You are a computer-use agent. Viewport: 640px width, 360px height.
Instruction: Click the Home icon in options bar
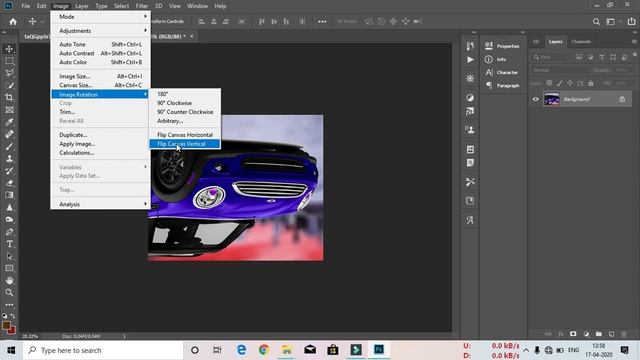pos(13,22)
